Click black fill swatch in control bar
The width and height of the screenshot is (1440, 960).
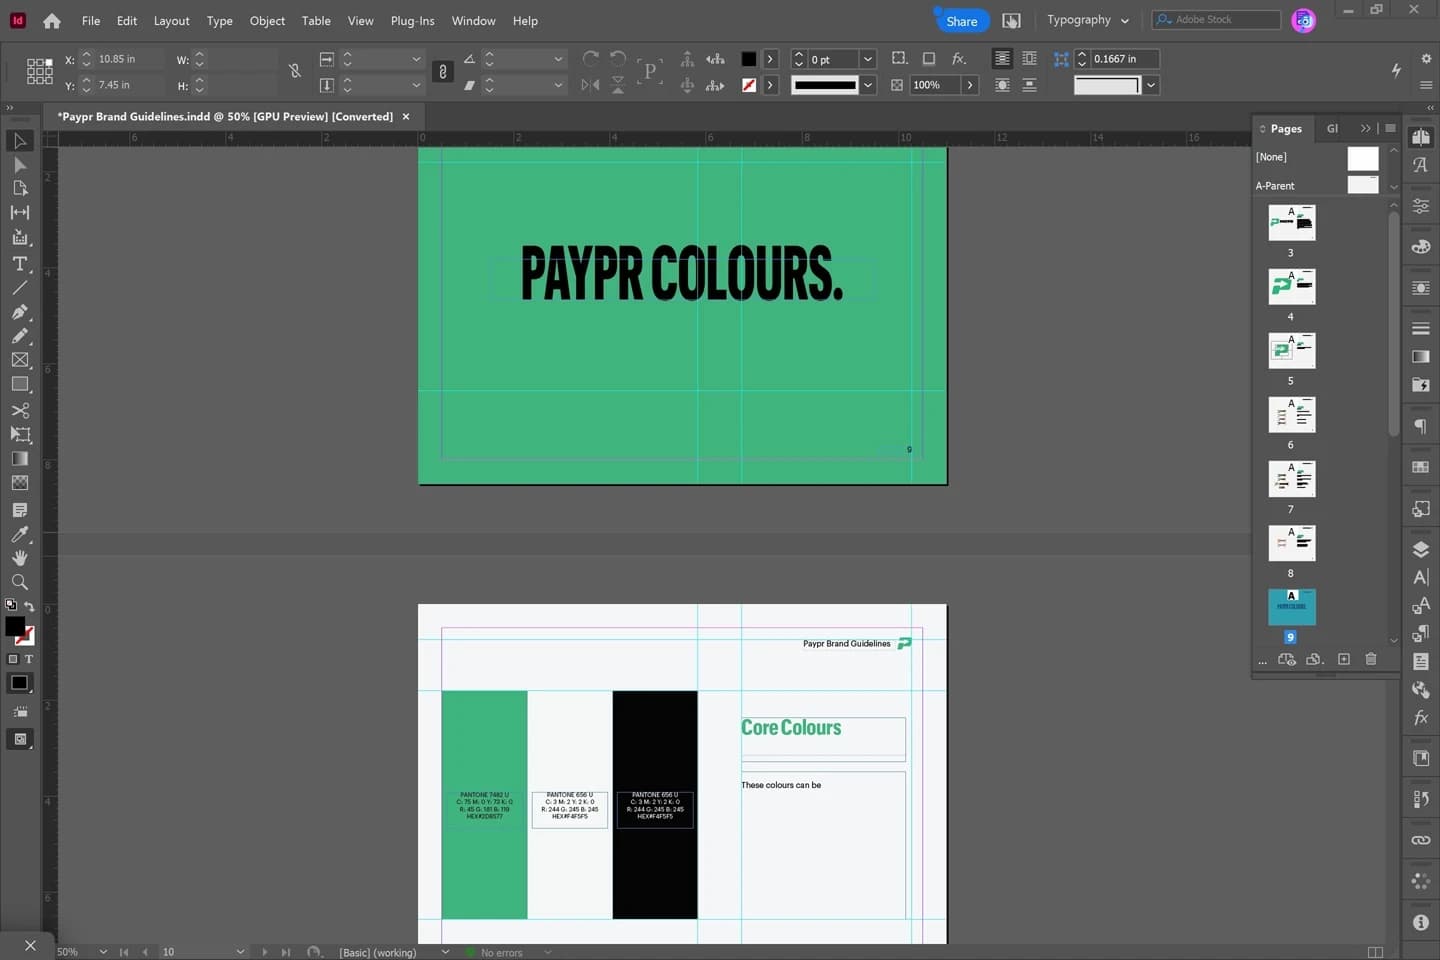[x=748, y=59]
